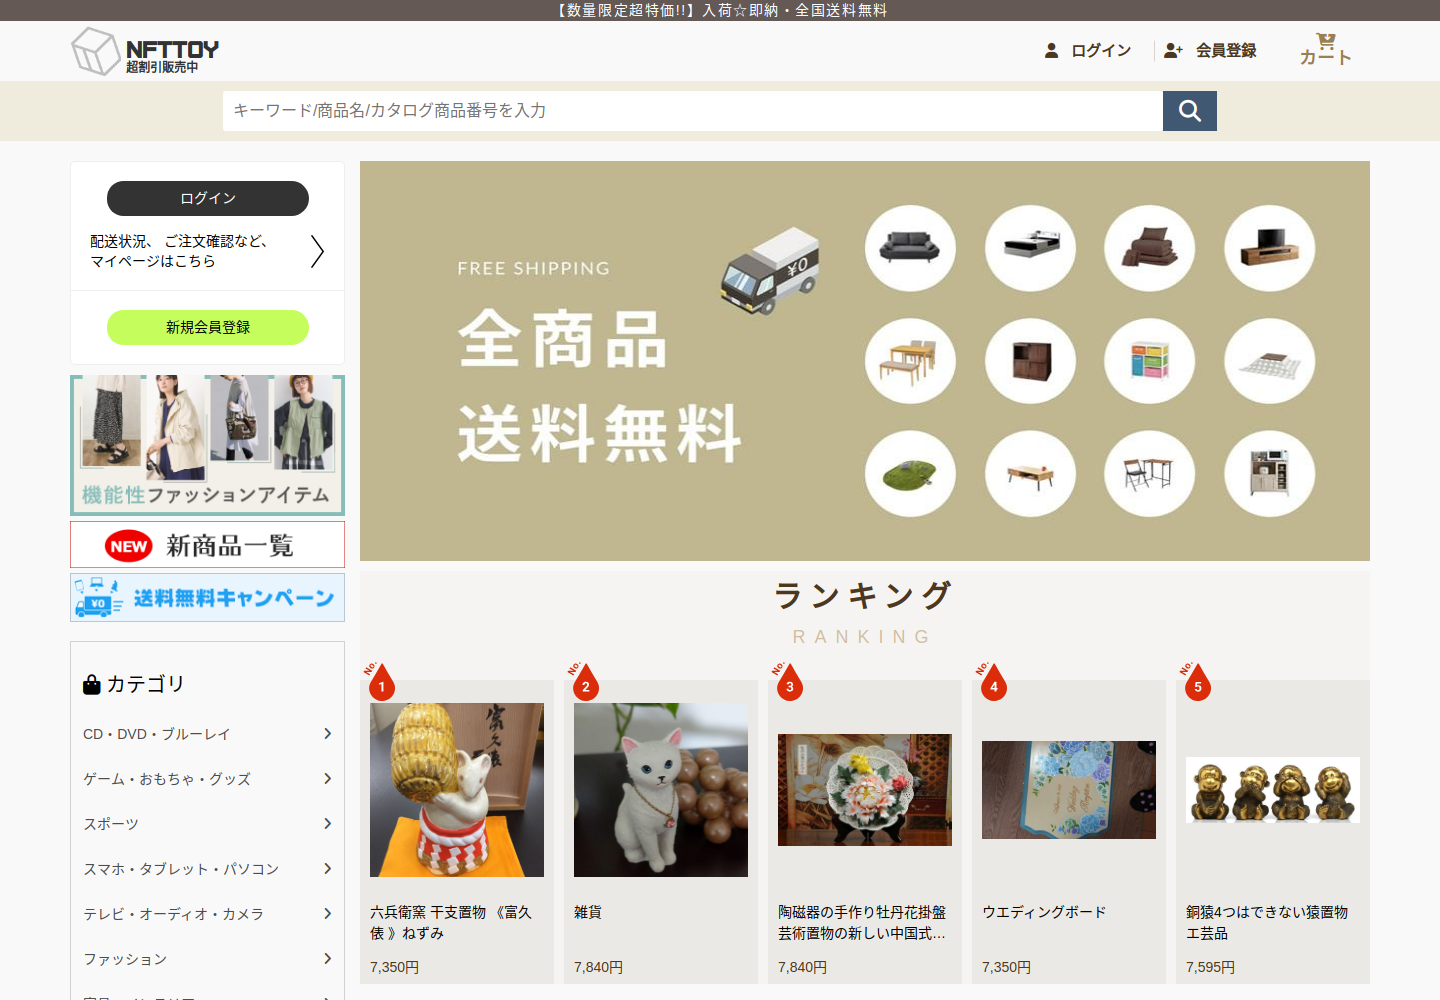The image size is (1440, 1000).
Task: Click the search magnifier button
Action: 1190,111
